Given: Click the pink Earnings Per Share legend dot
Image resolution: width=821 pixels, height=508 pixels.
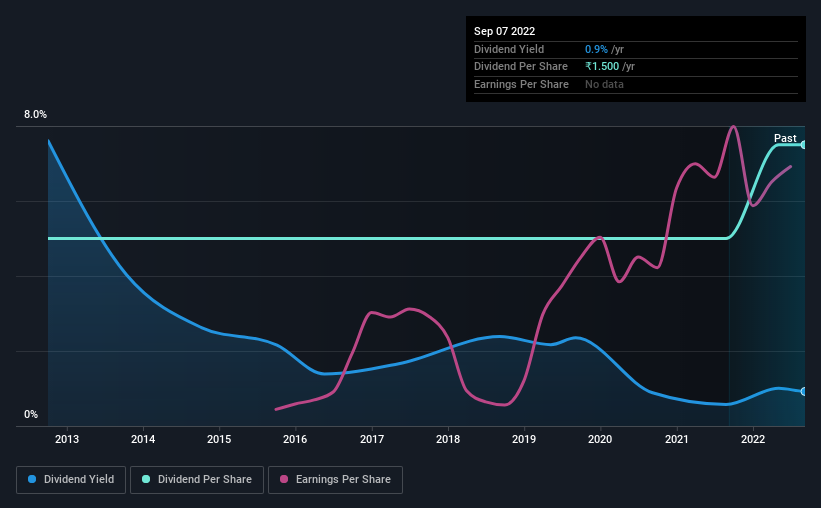Looking at the screenshot, I should coord(284,479).
